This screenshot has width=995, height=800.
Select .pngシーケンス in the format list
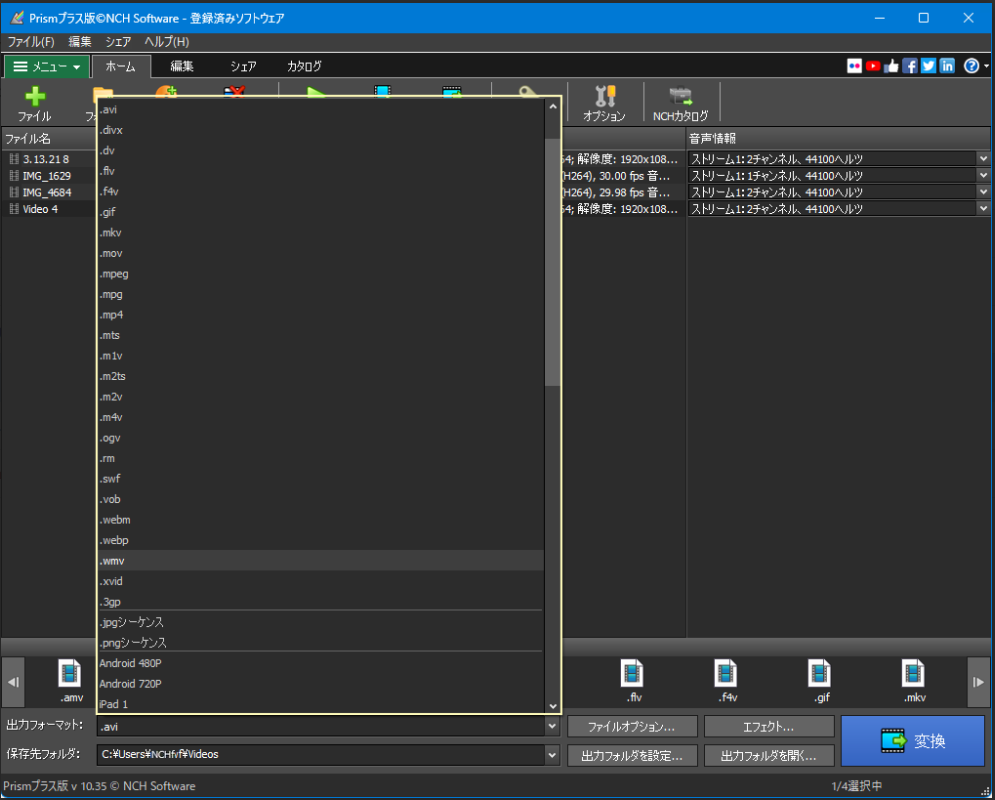pyautogui.click(x=320, y=643)
